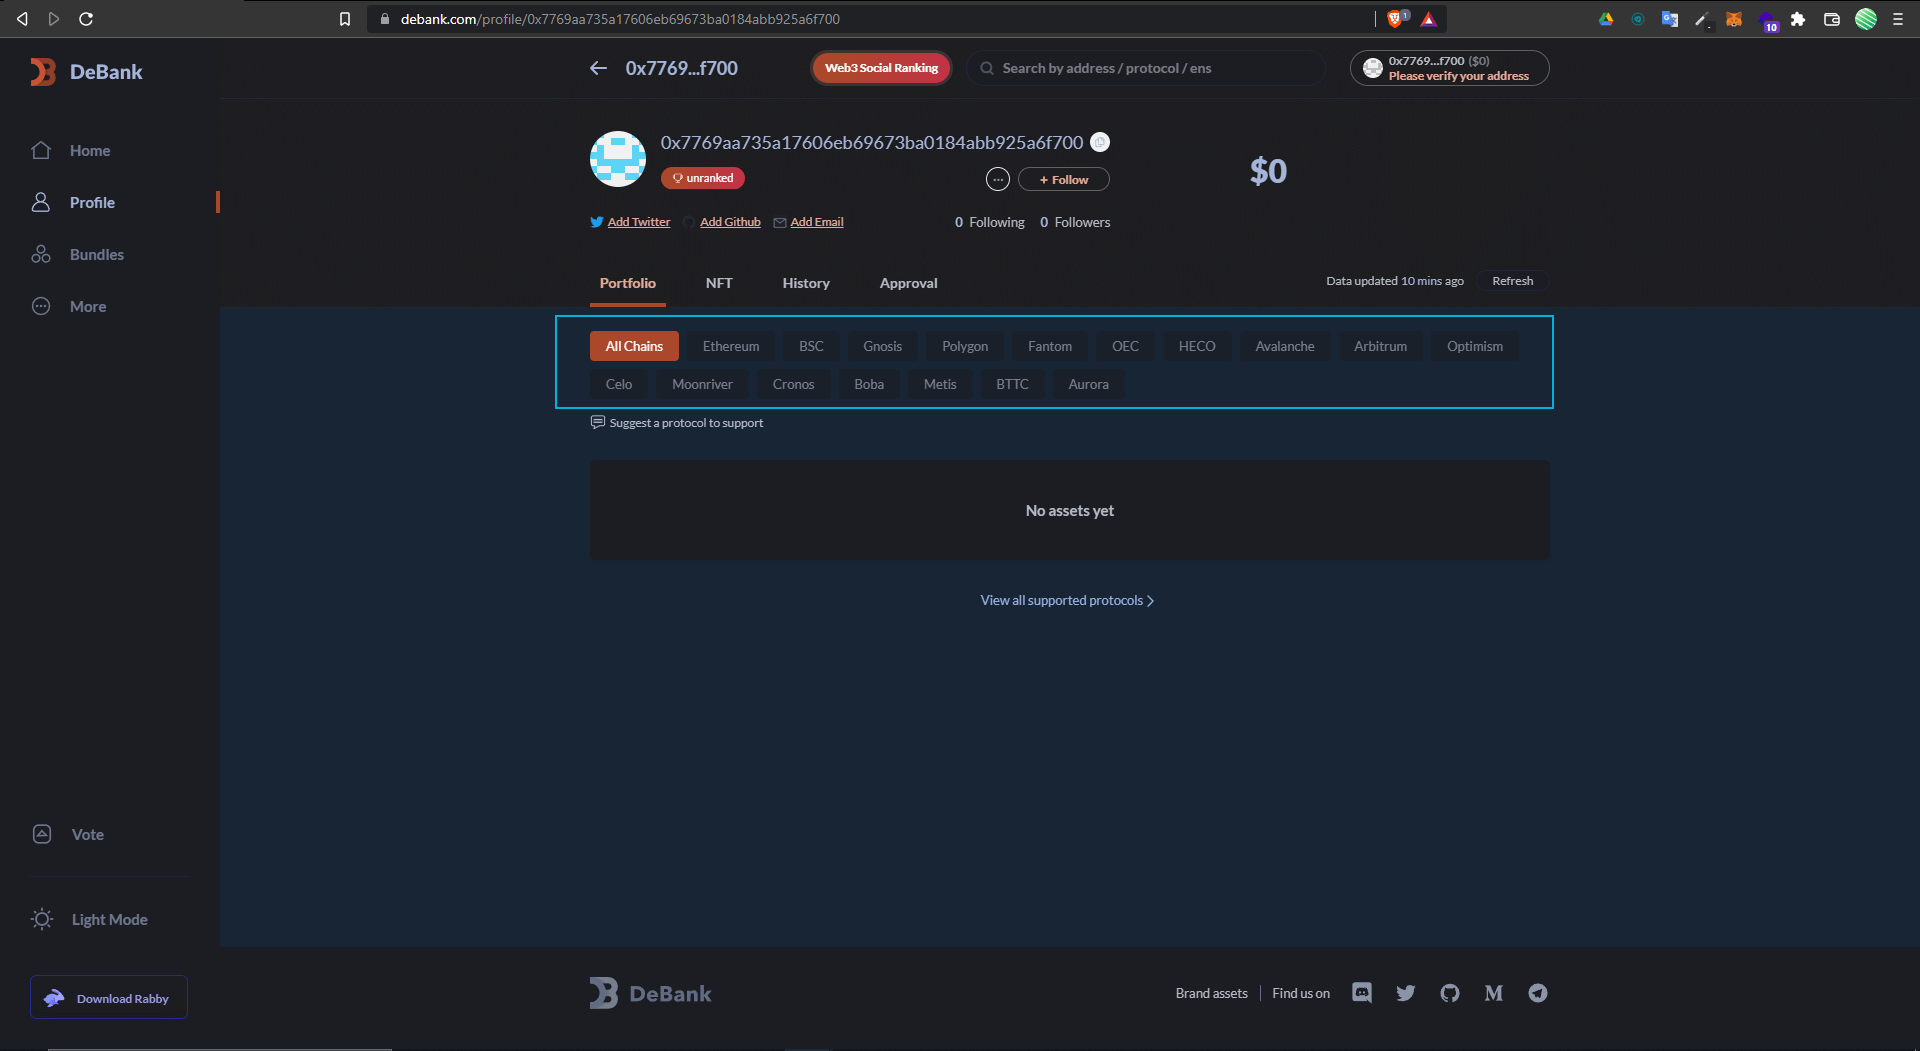Expand View all supported protocols
Viewport: 1920px width, 1051px height.
[1067, 600]
